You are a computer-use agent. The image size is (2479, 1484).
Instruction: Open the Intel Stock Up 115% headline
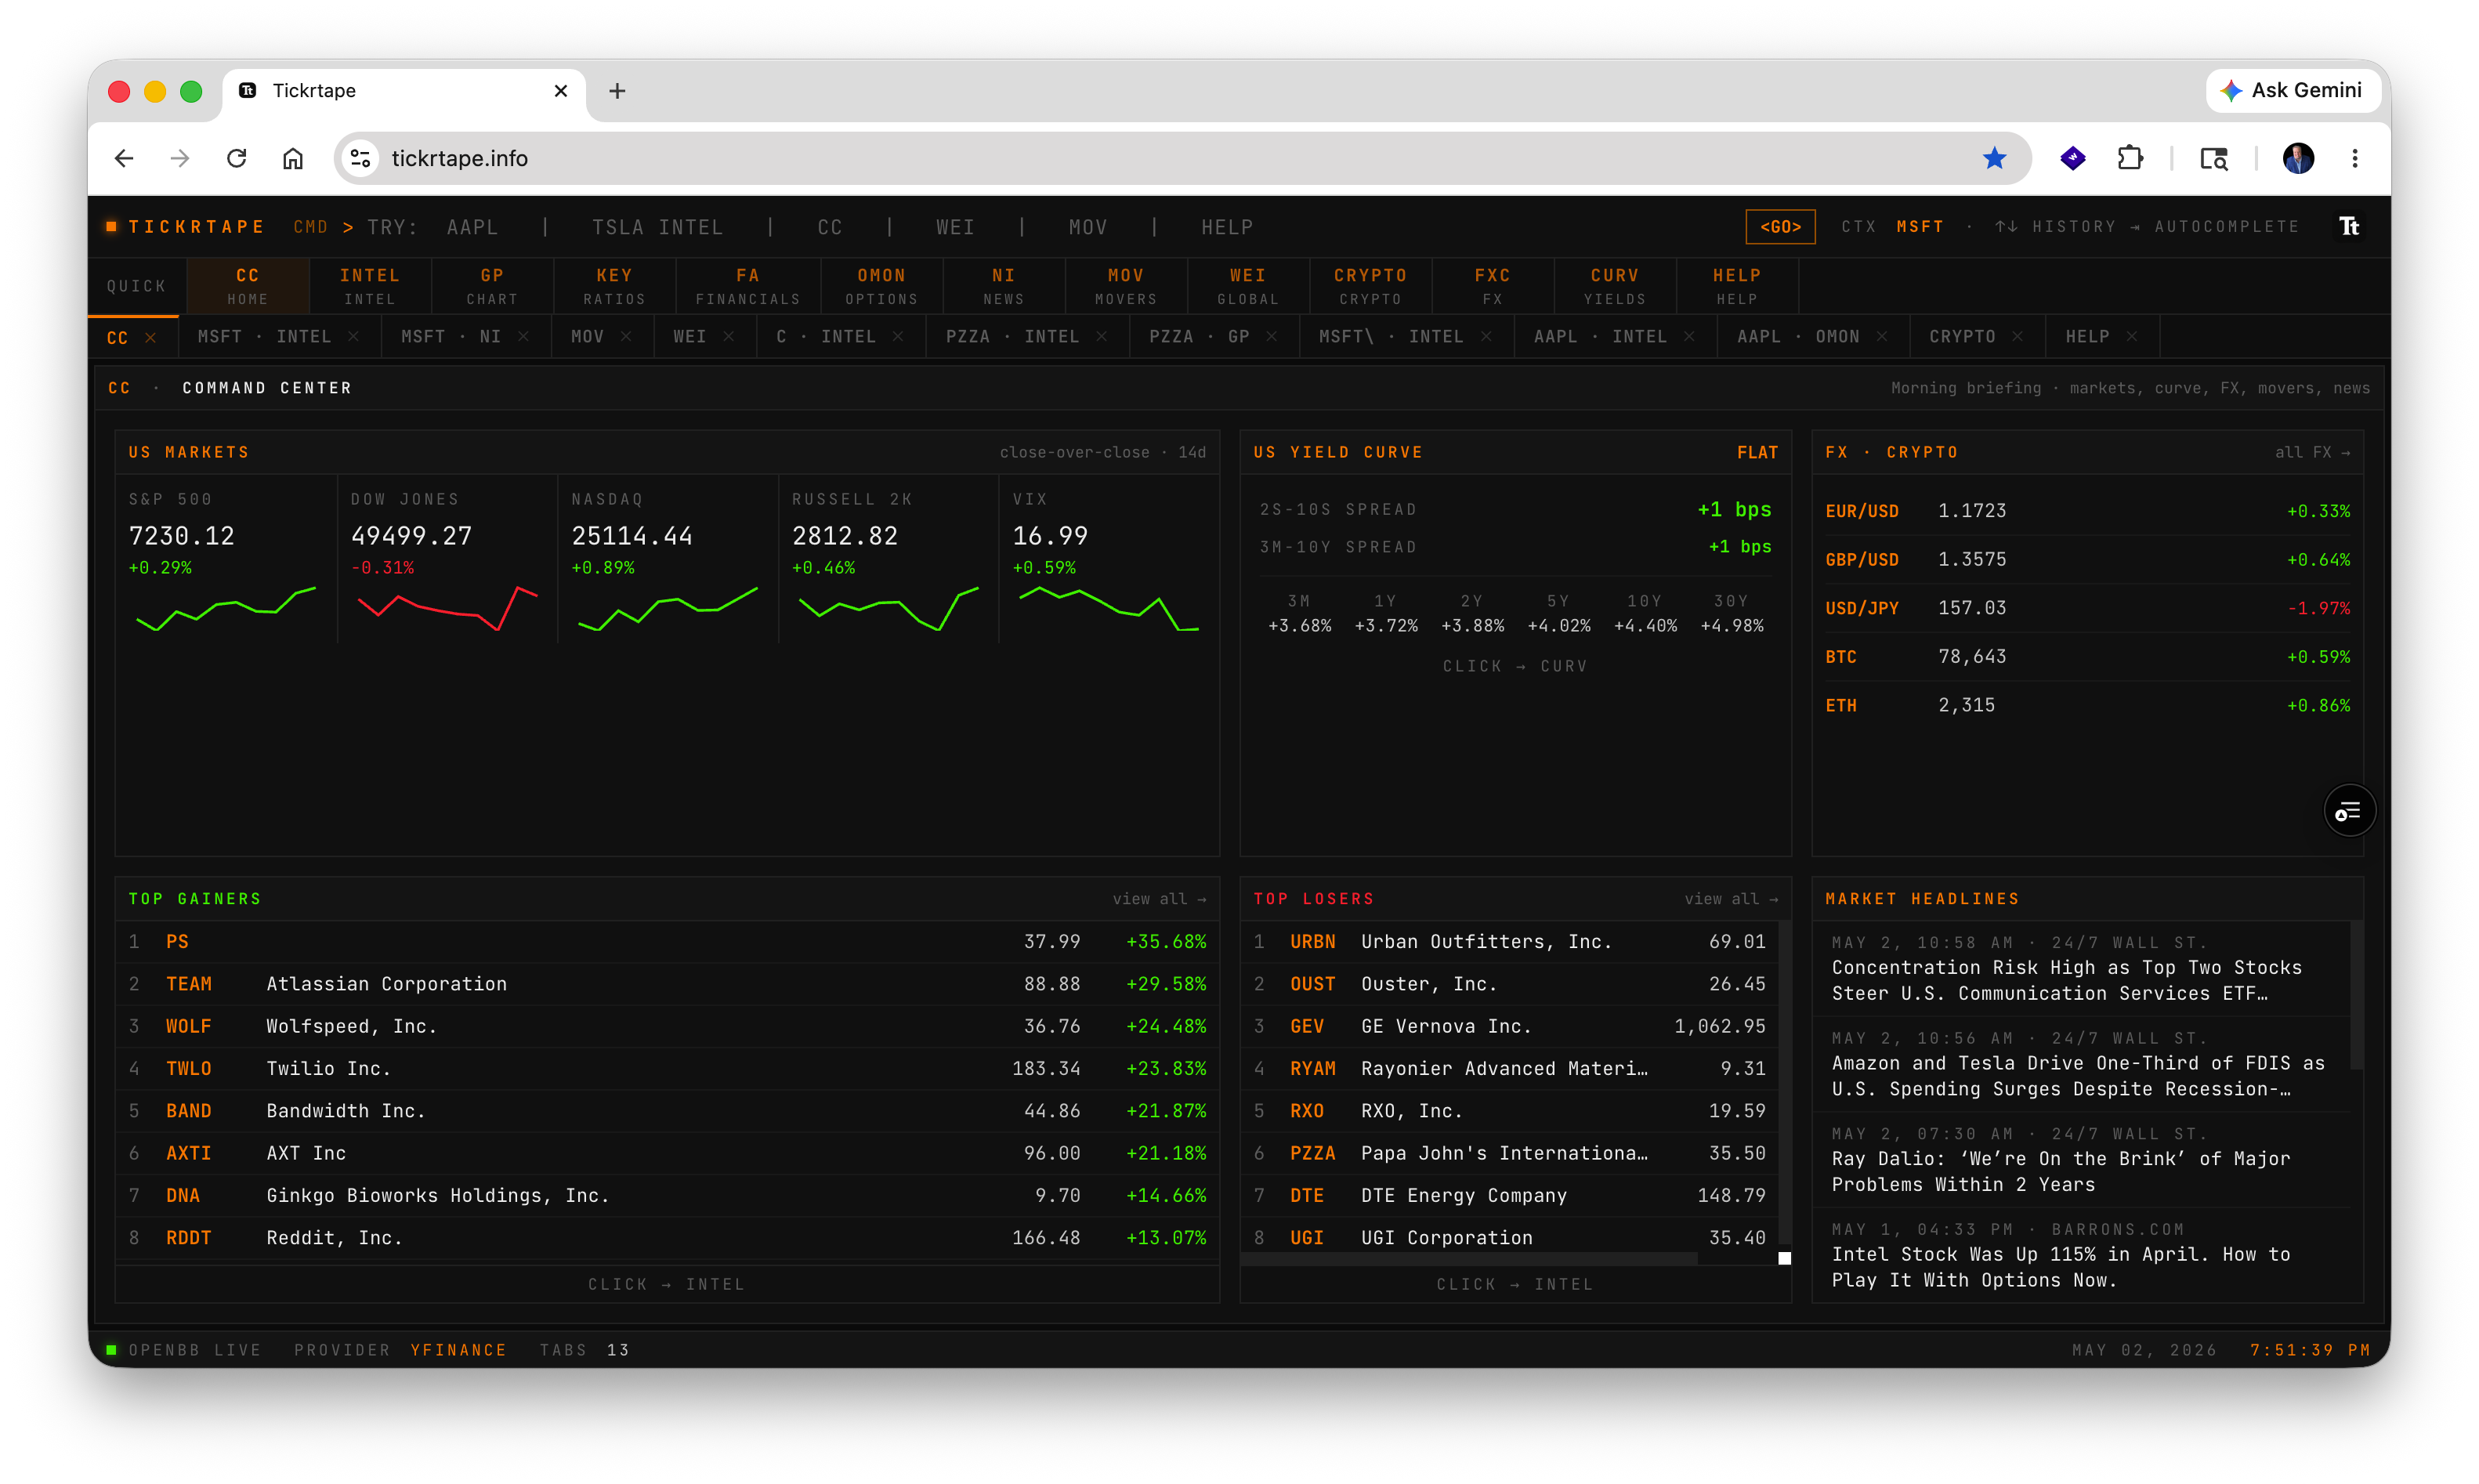click(2080, 1256)
